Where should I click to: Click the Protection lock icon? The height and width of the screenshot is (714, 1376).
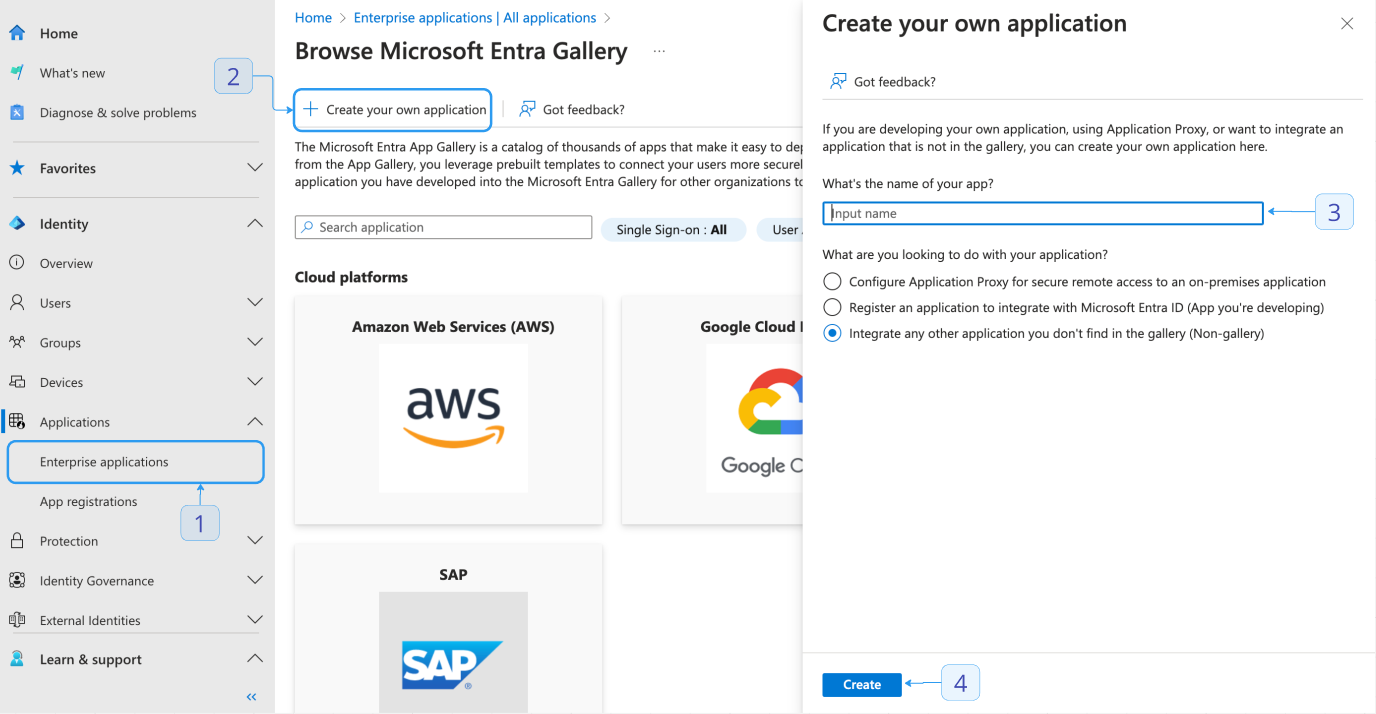click(17, 541)
